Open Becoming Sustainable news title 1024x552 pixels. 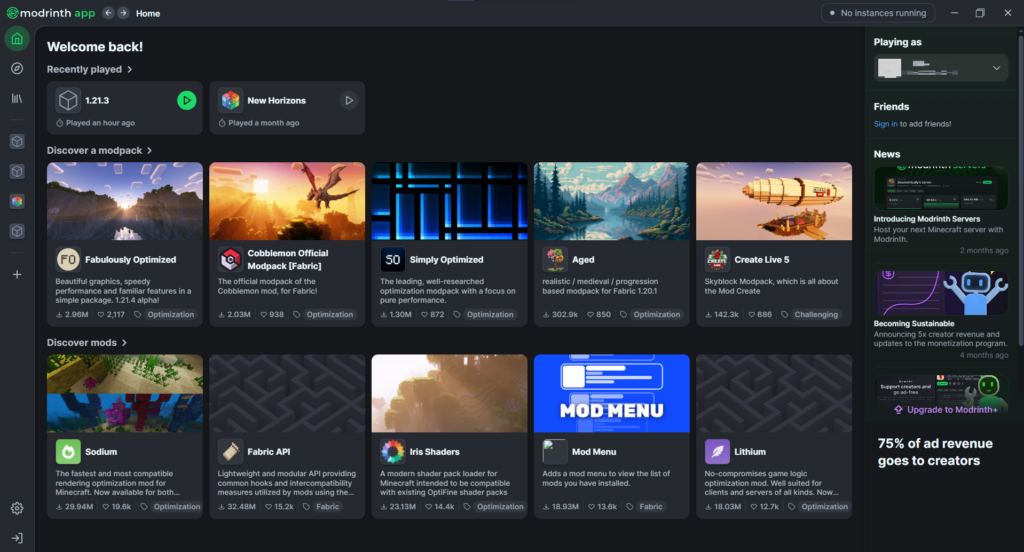pyautogui.click(x=914, y=323)
